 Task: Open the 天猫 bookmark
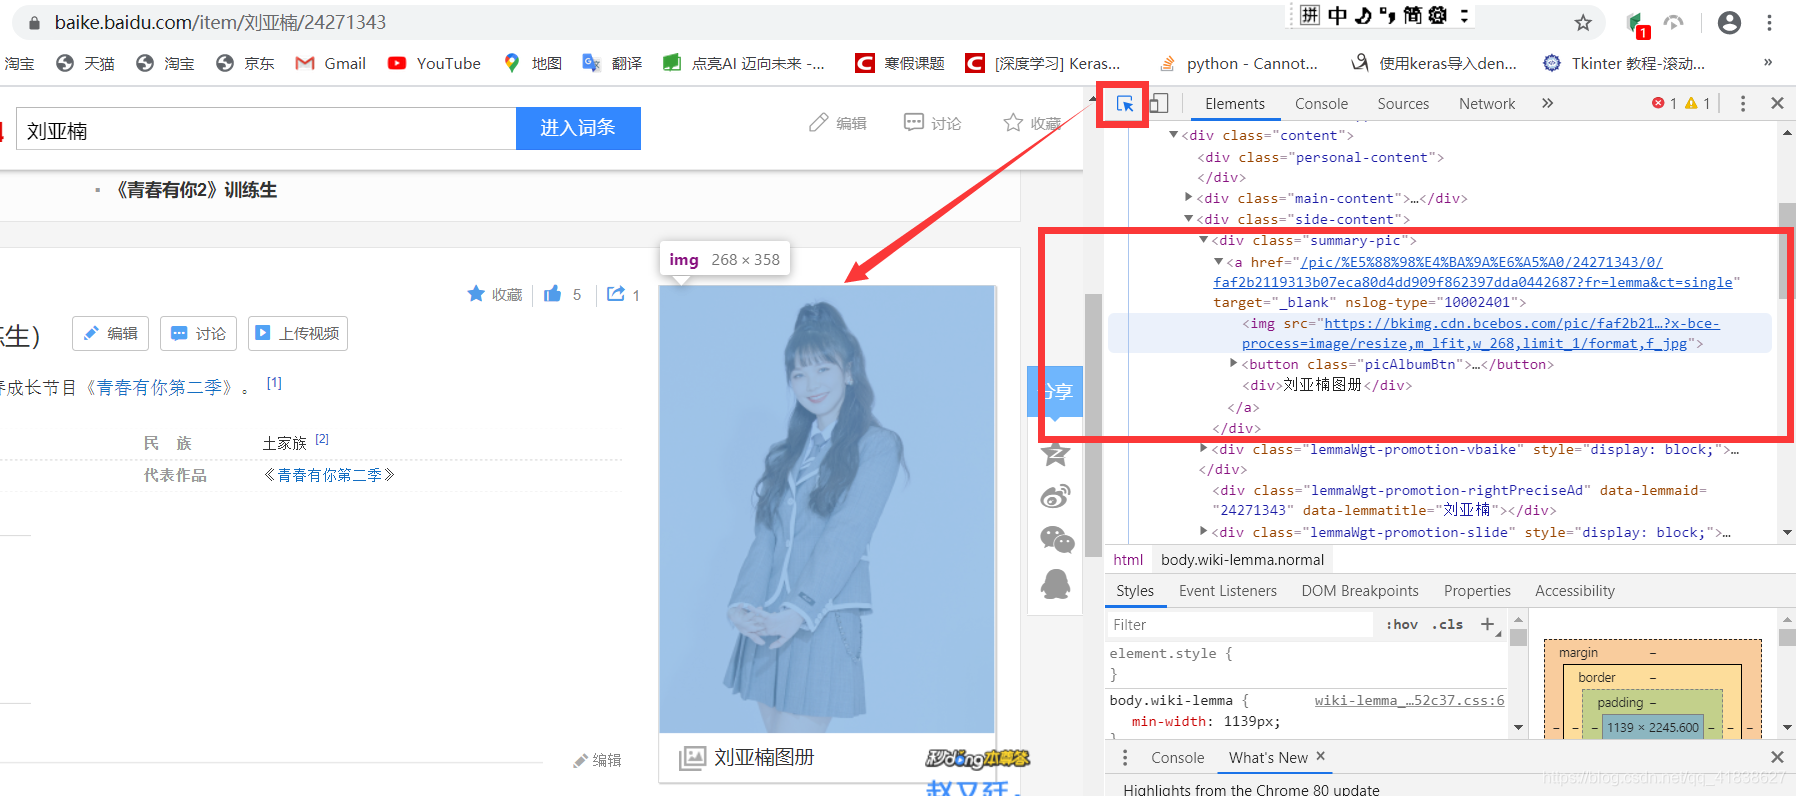click(85, 63)
